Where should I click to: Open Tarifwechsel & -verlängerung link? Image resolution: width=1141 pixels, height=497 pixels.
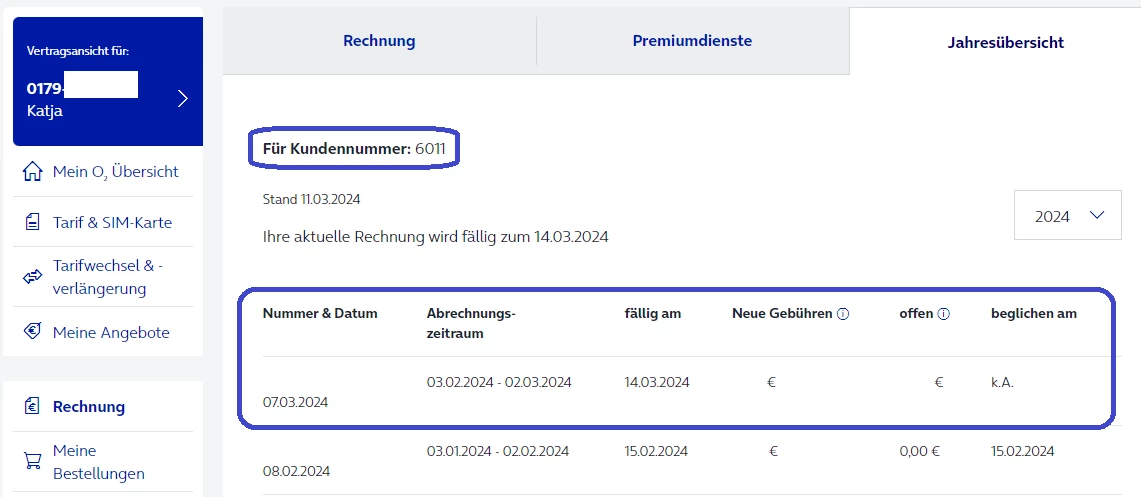107,277
